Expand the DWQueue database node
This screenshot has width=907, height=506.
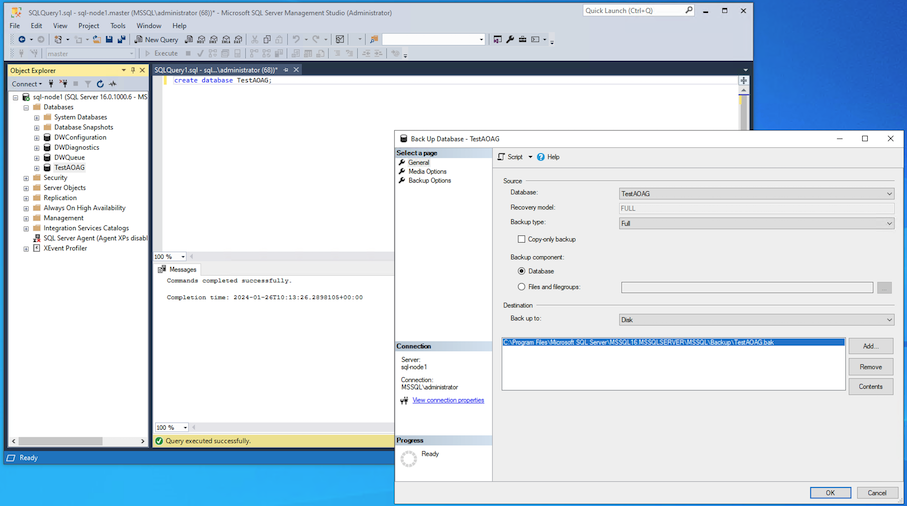pos(36,158)
